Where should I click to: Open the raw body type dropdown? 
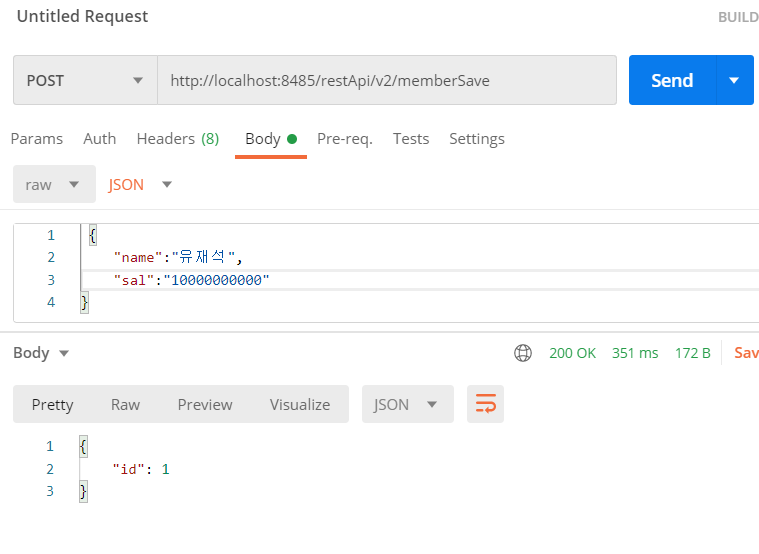54,184
